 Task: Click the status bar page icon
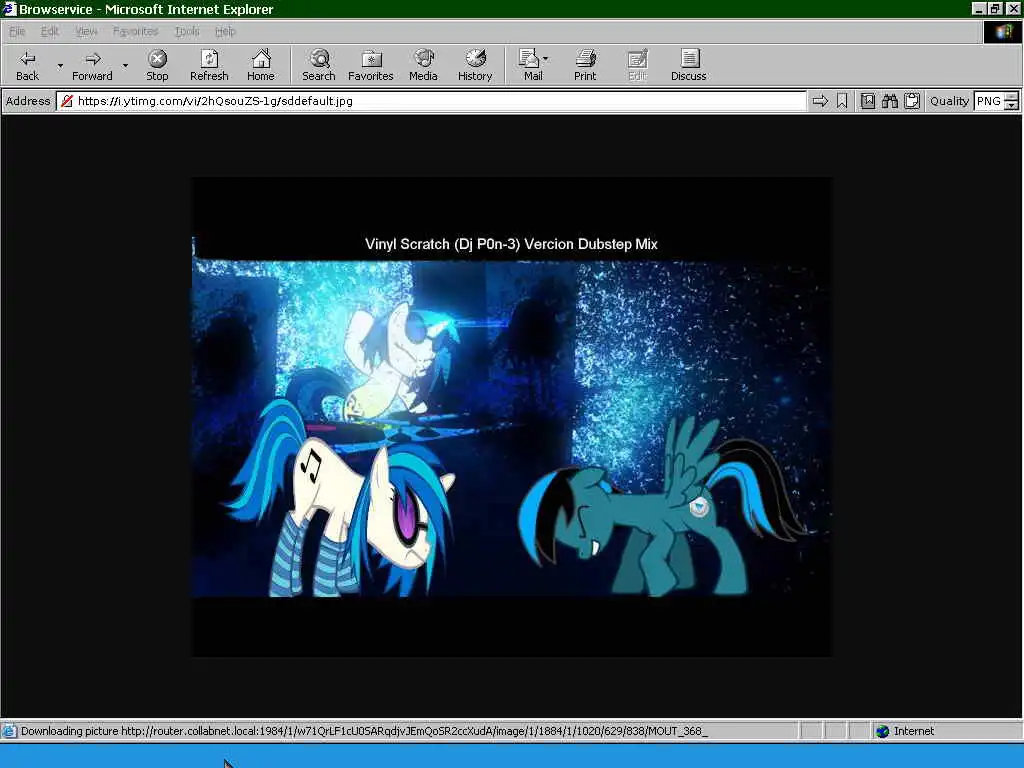[9, 731]
